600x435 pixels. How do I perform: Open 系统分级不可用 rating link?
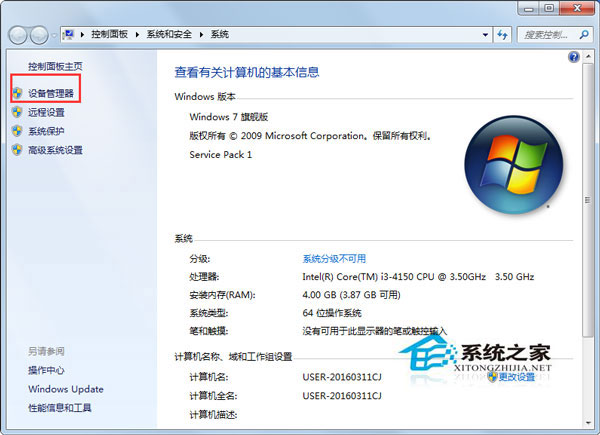[x=334, y=259]
